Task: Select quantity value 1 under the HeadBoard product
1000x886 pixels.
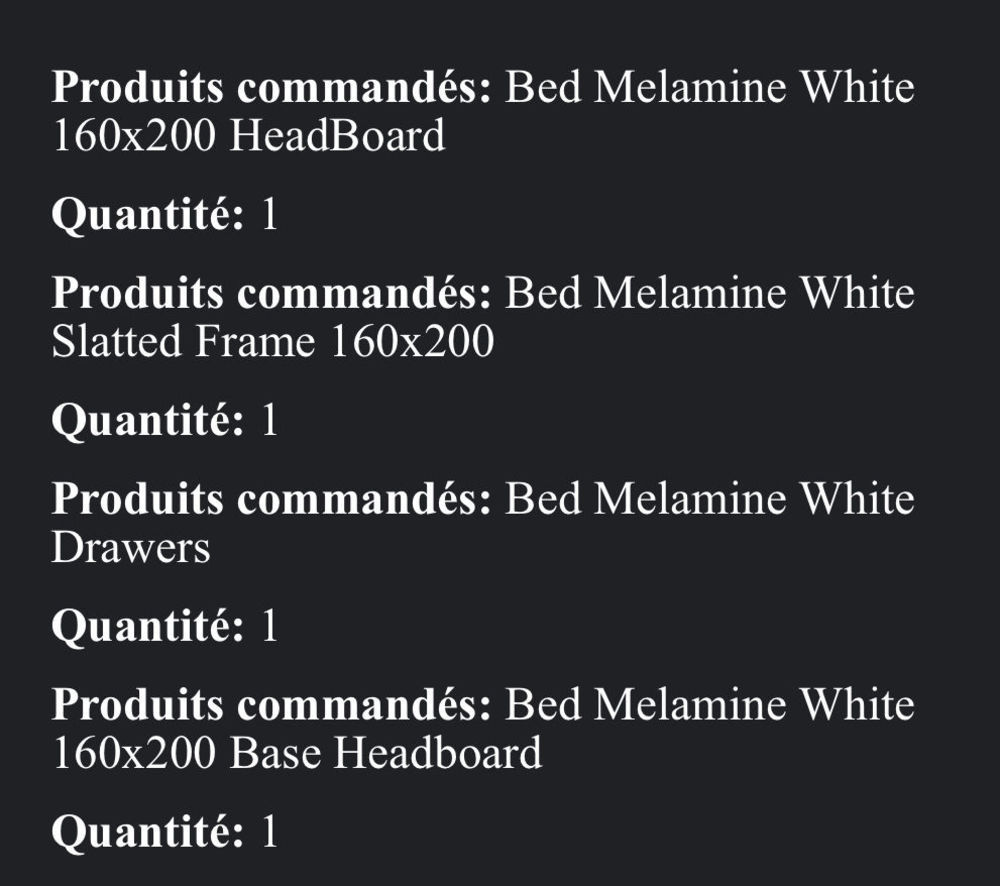Action: click(270, 214)
